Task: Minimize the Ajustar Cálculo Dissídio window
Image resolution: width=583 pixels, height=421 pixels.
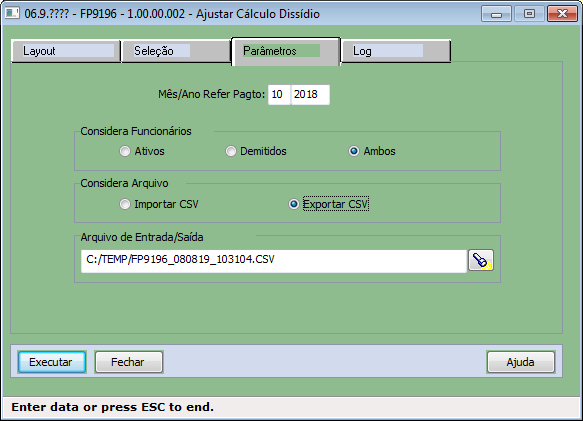Action: pos(496,14)
